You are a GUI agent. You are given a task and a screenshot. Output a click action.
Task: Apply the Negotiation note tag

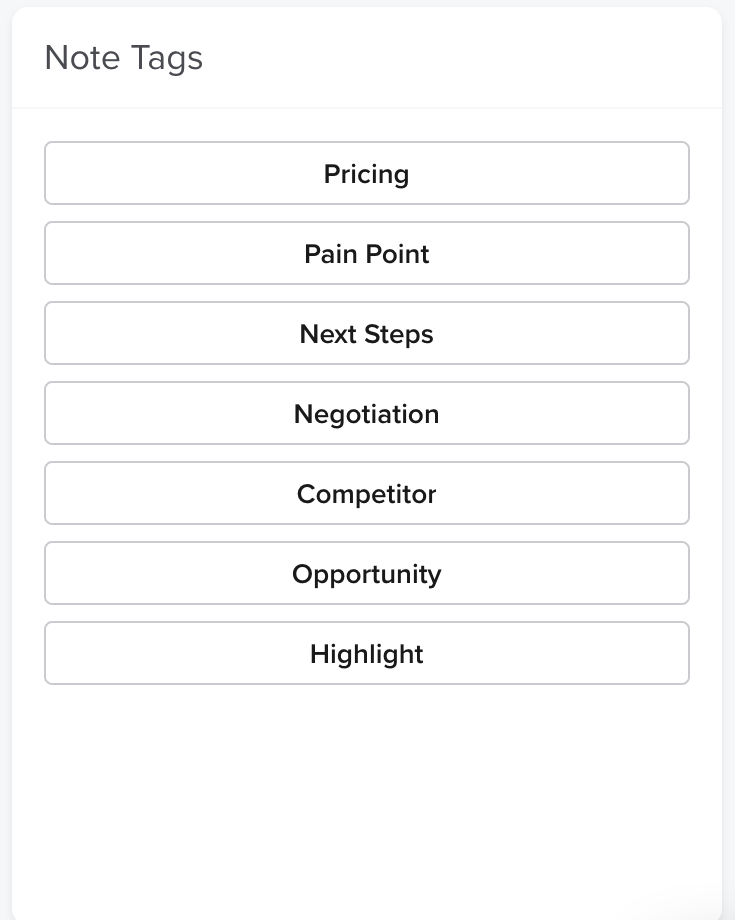[x=367, y=413]
